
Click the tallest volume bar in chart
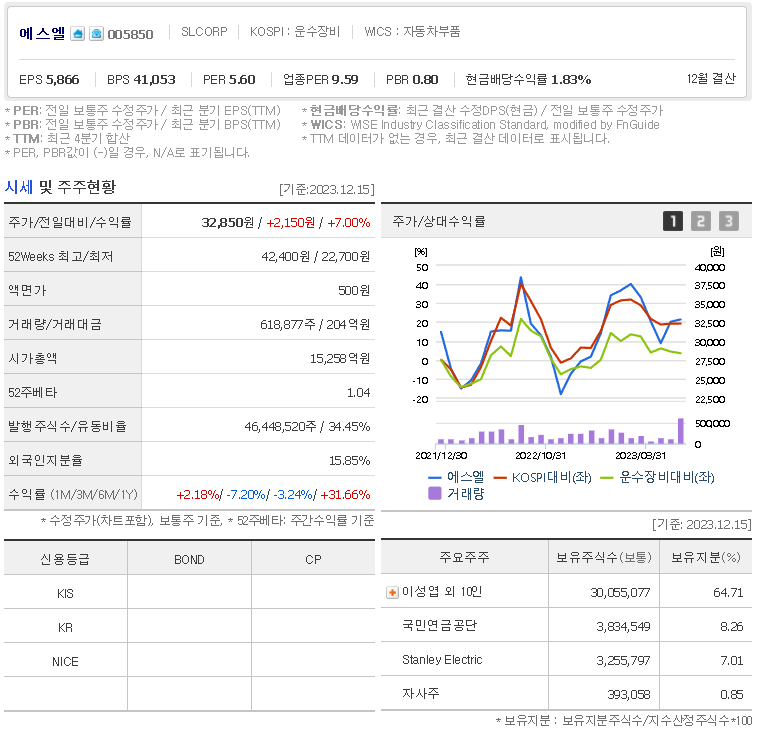(681, 431)
